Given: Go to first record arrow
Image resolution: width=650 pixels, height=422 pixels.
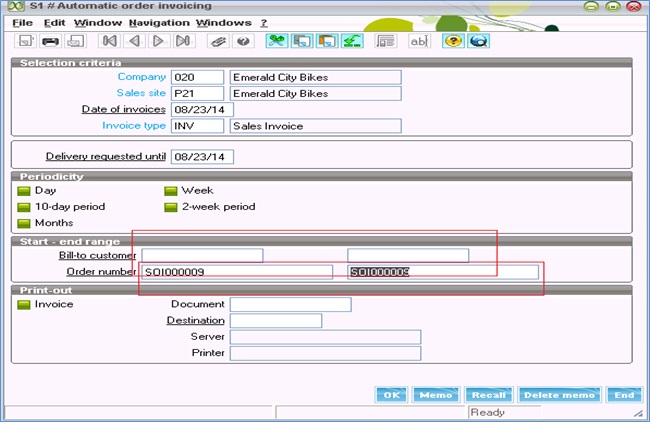Looking at the screenshot, I should pyautogui.click(x=110, y=41).
